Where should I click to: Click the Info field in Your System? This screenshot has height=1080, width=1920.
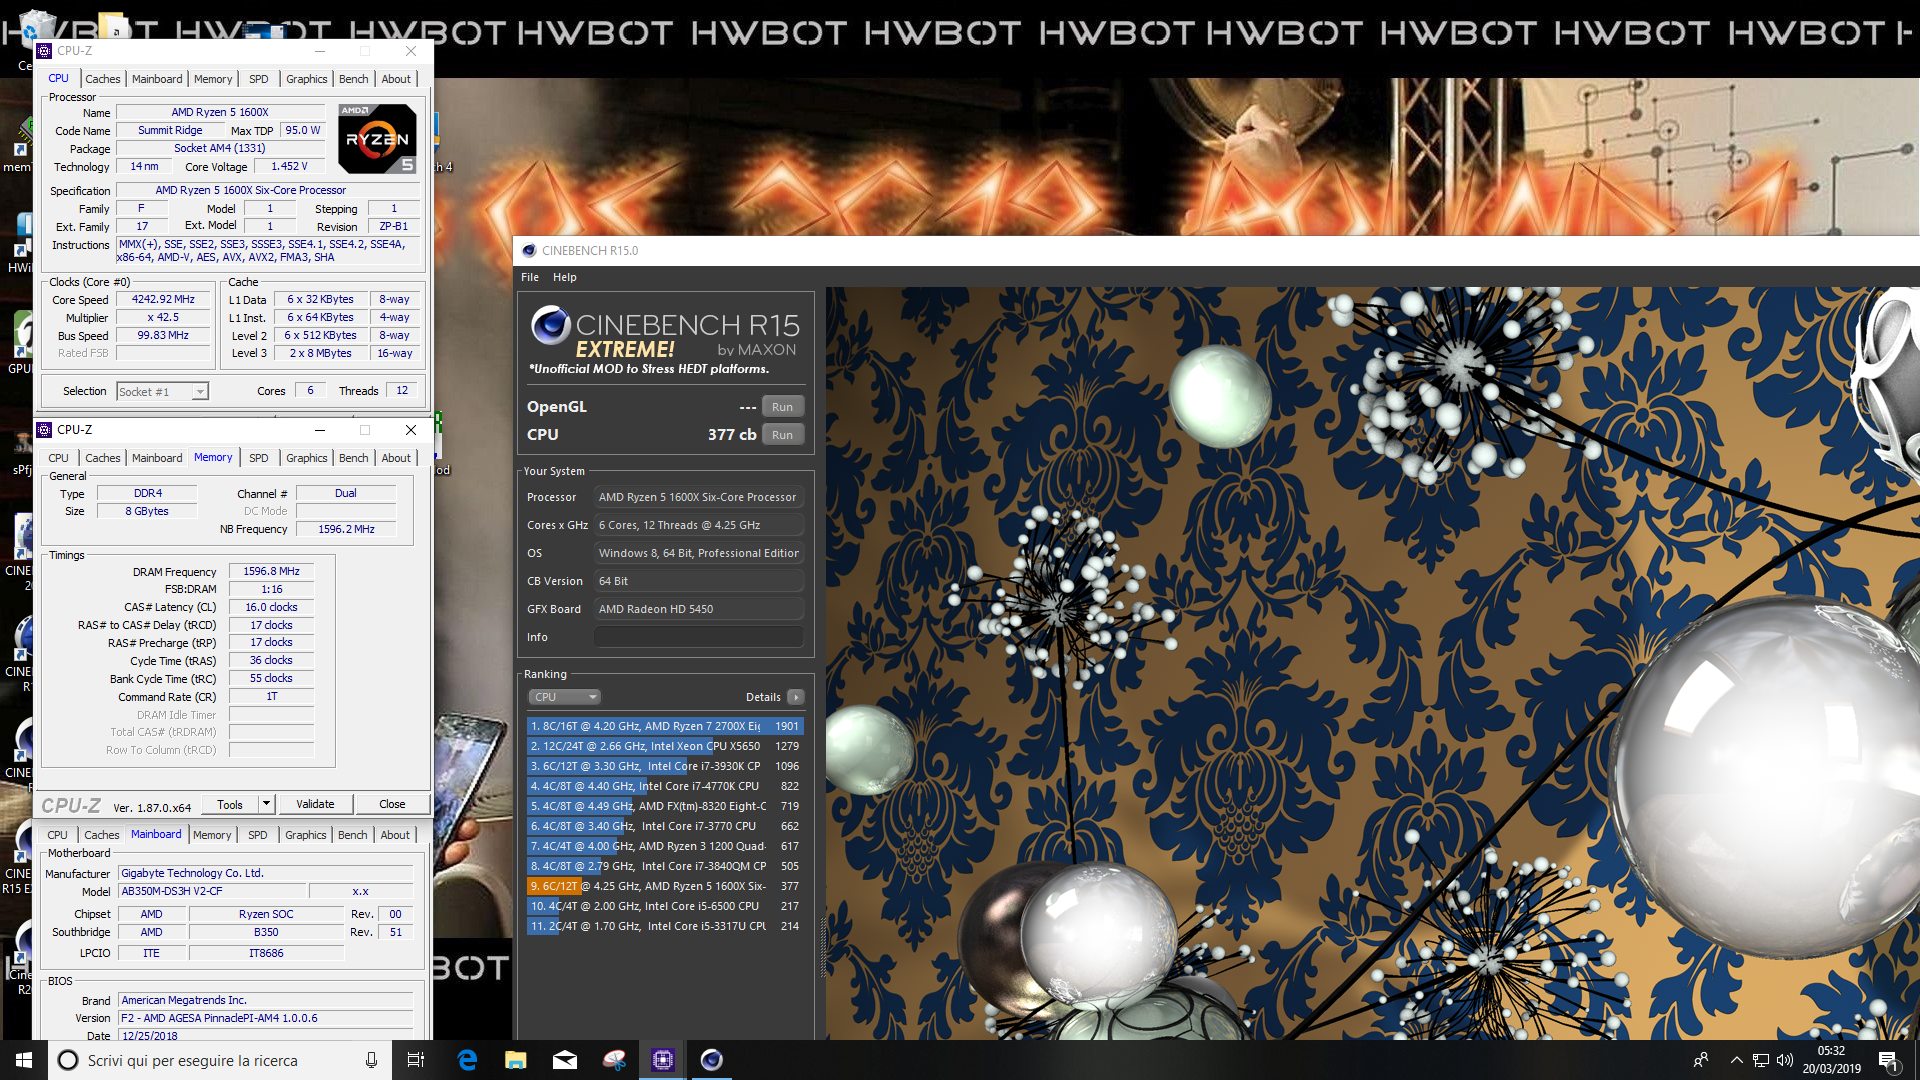699,637
